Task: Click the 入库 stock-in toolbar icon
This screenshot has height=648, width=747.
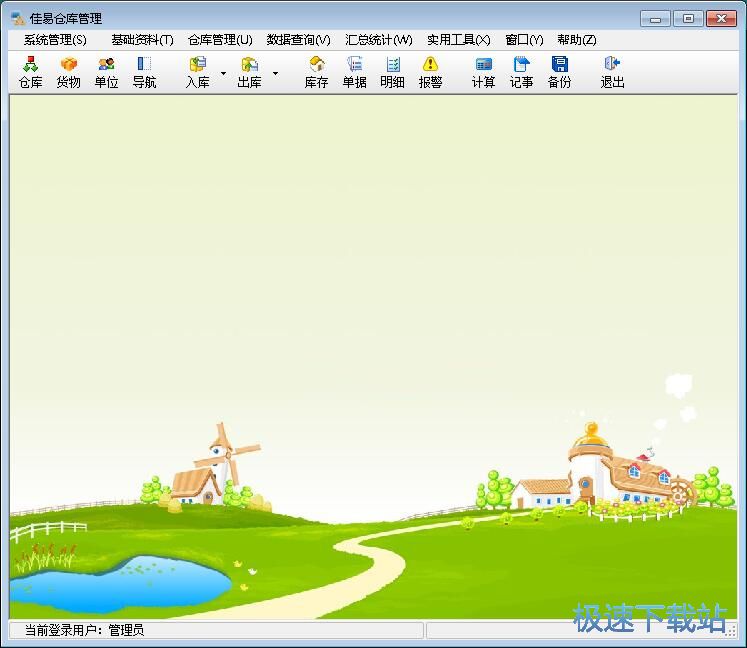Action: tap(197, 72)
